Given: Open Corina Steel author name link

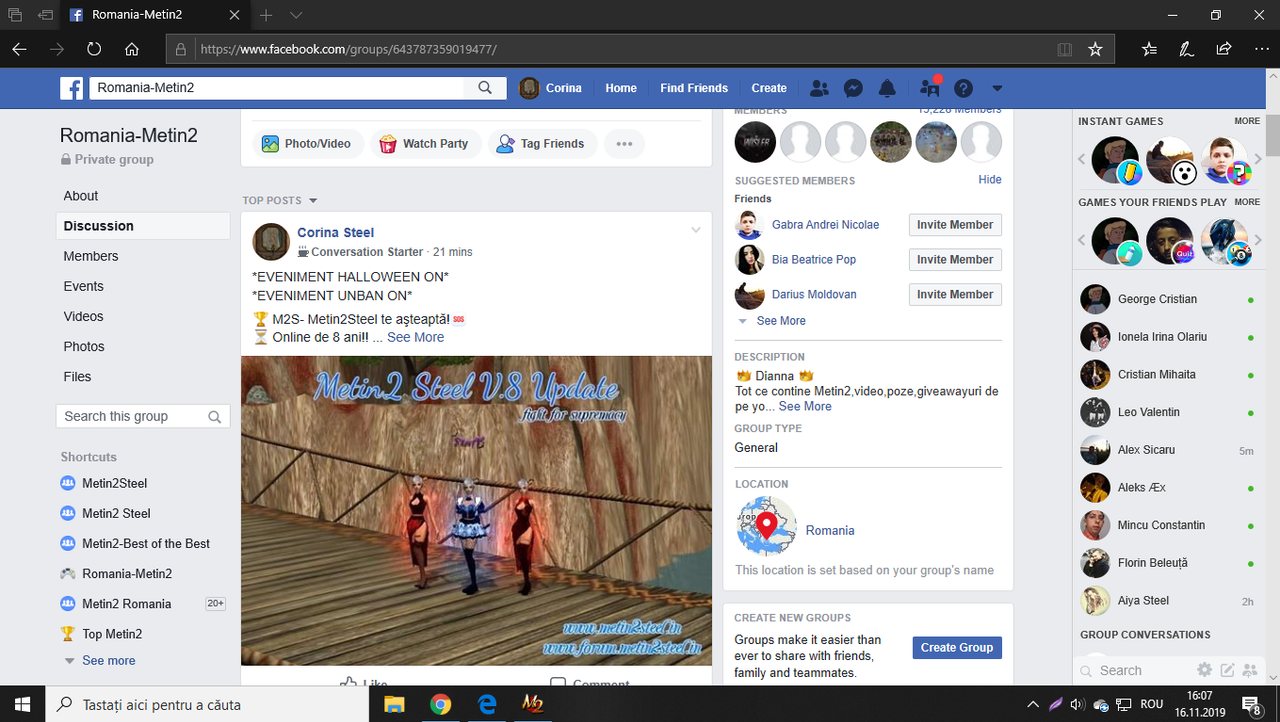Looking at the screenshot, I should (336, 233).
